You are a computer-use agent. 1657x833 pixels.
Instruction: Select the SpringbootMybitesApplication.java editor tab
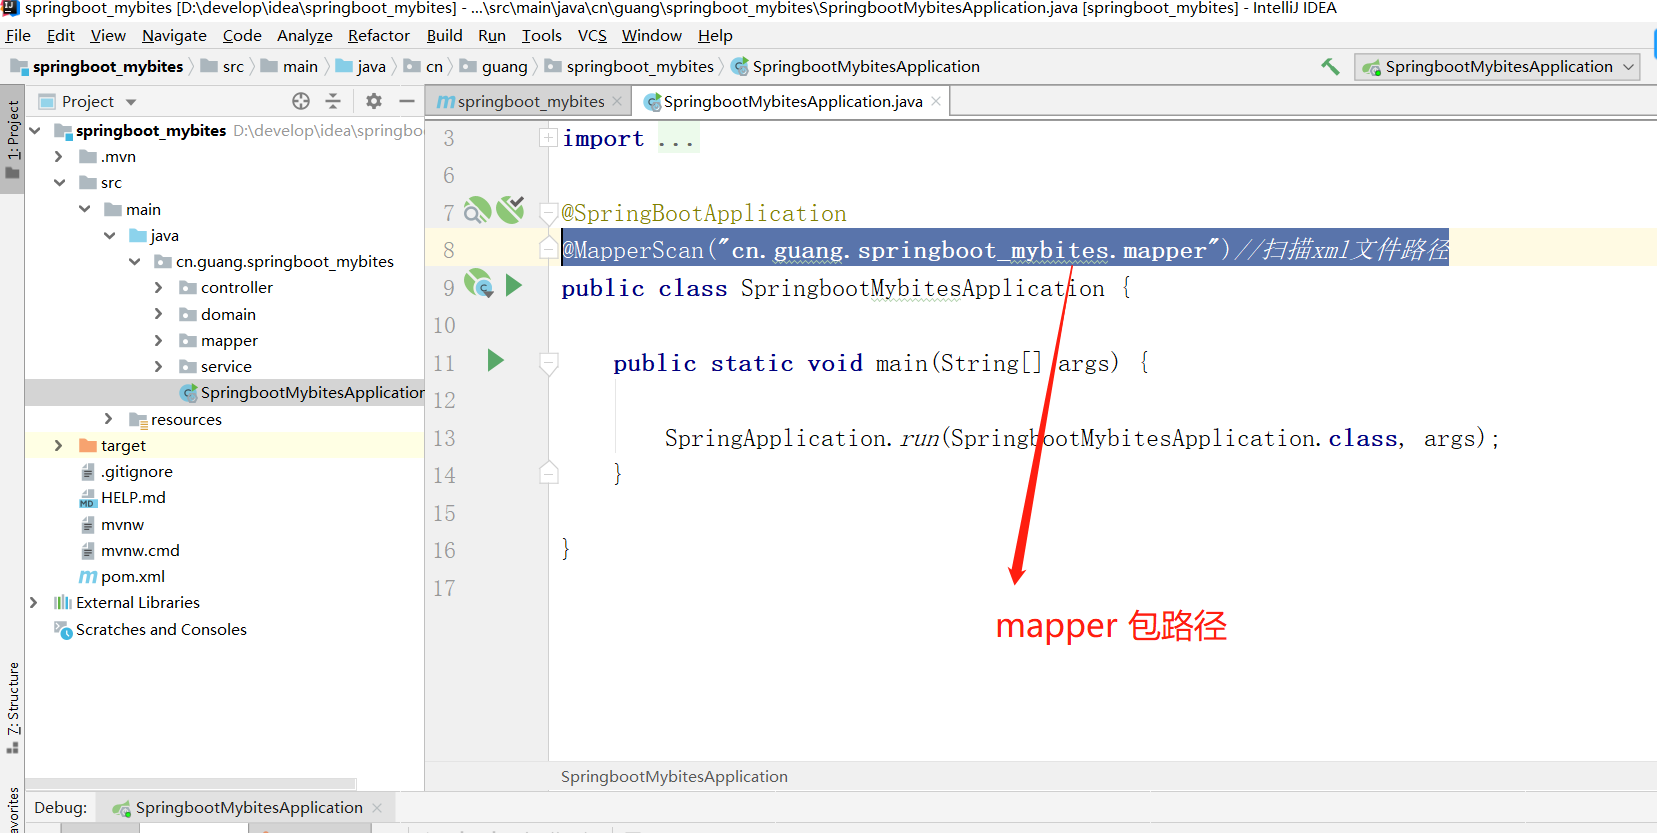point(793,101)
